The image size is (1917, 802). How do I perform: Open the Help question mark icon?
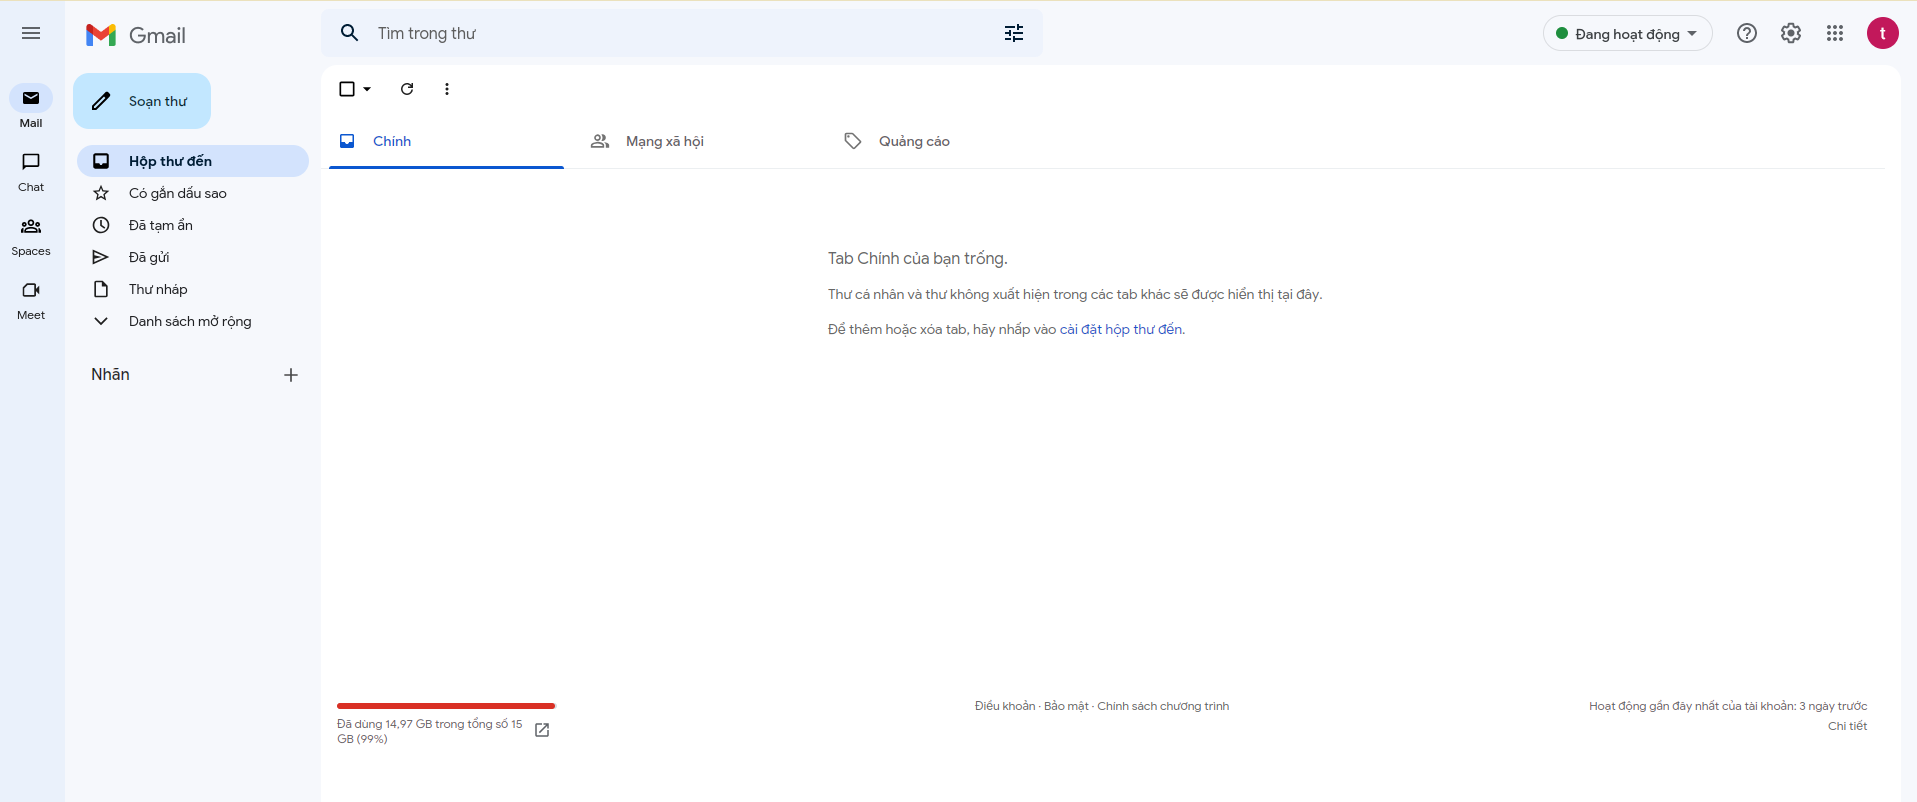point(1747,34)
